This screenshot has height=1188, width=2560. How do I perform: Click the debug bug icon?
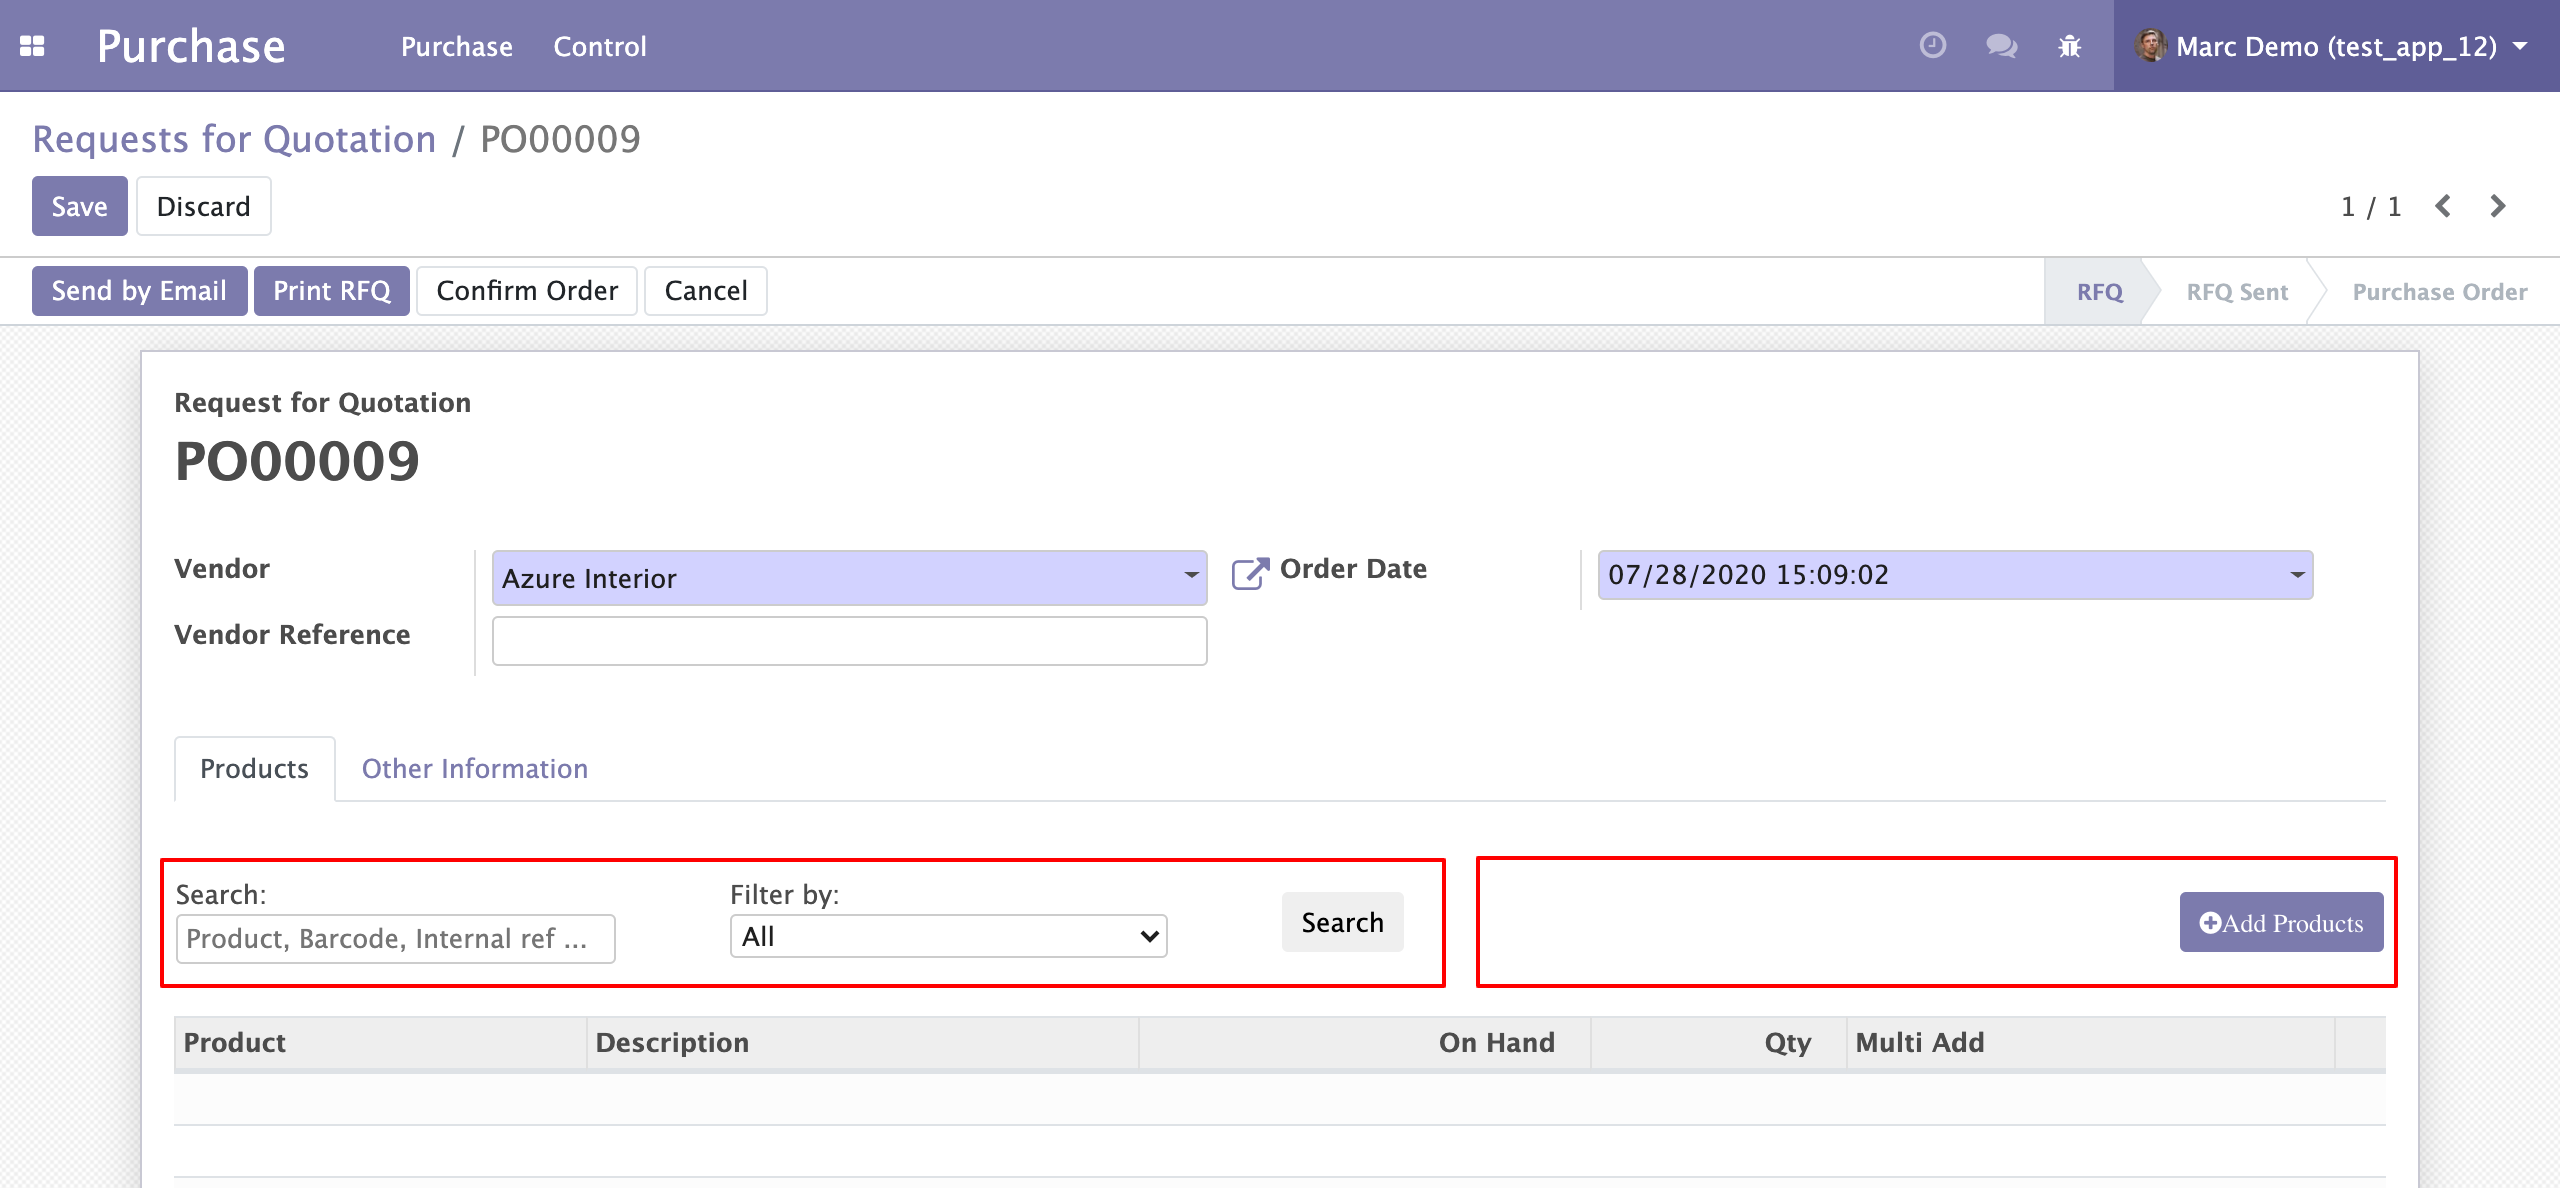pyautogui.click(x=2070, y=46)
